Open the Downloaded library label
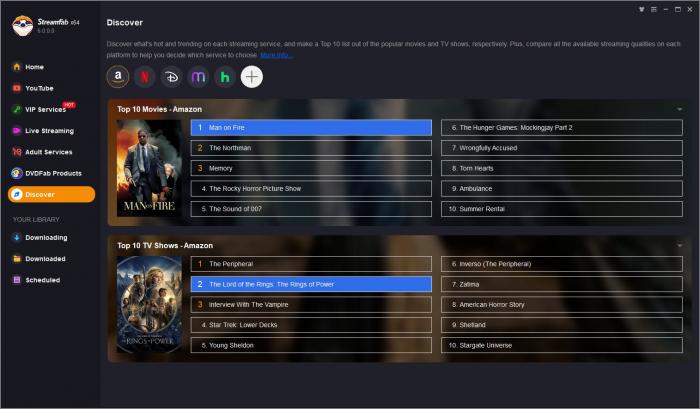 coord(45,259)
